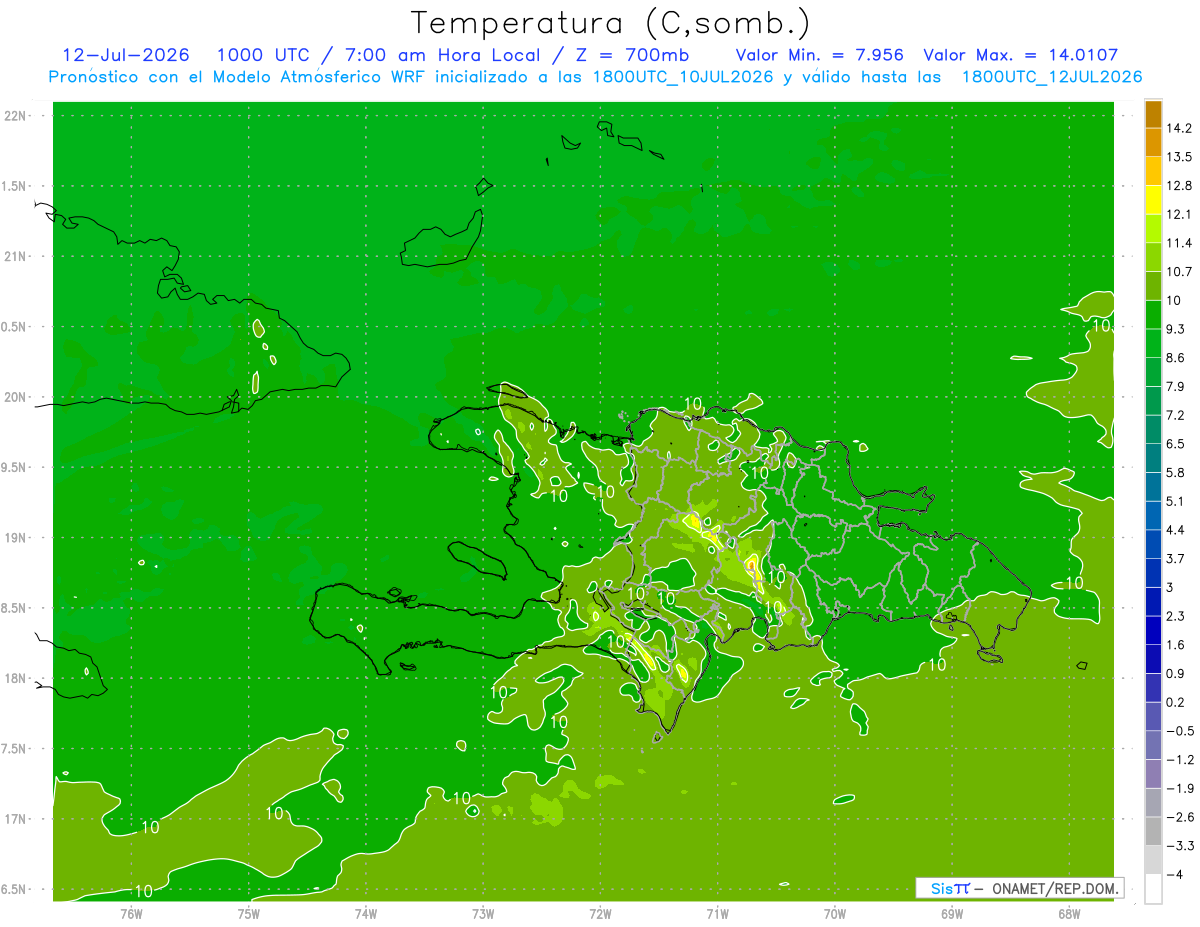1200x927 pixels.
Task: Click the longitude label '70W'
Action: pos(834,914)
